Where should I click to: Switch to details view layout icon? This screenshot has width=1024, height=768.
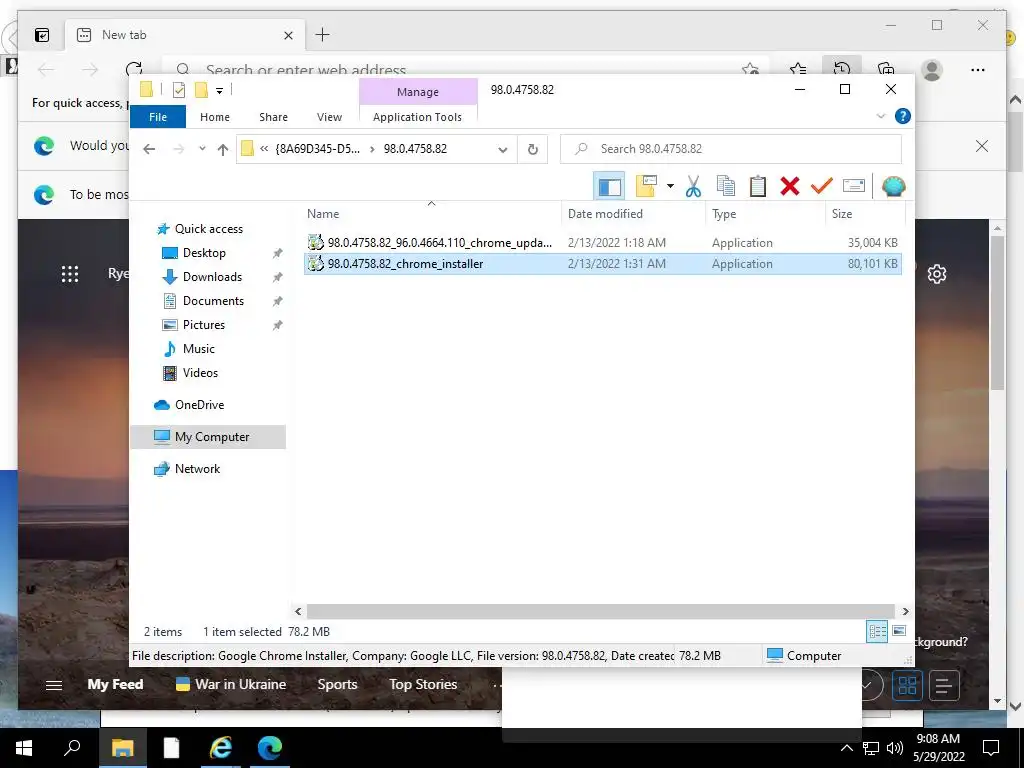(x=877, y=632)
